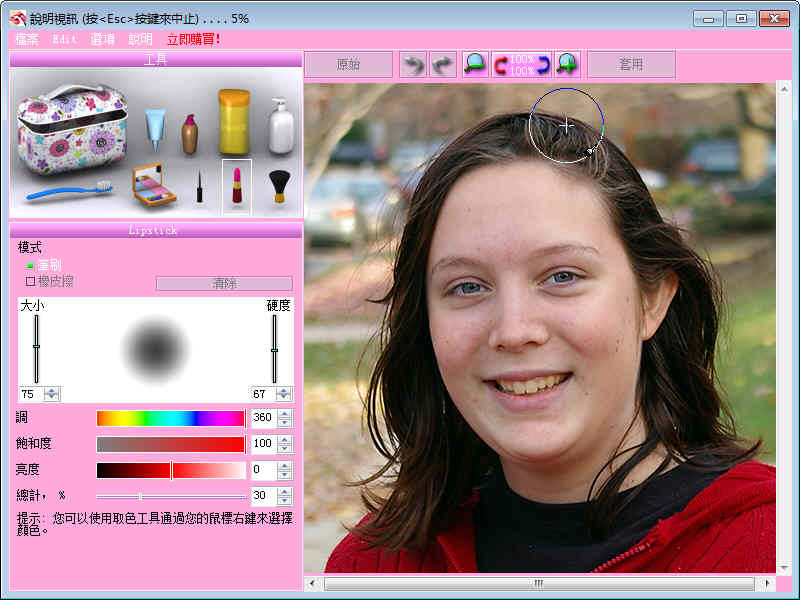Click the Lipstick panel header
The height and width of the screenshot is (600, 800).
tap(156, 230)
